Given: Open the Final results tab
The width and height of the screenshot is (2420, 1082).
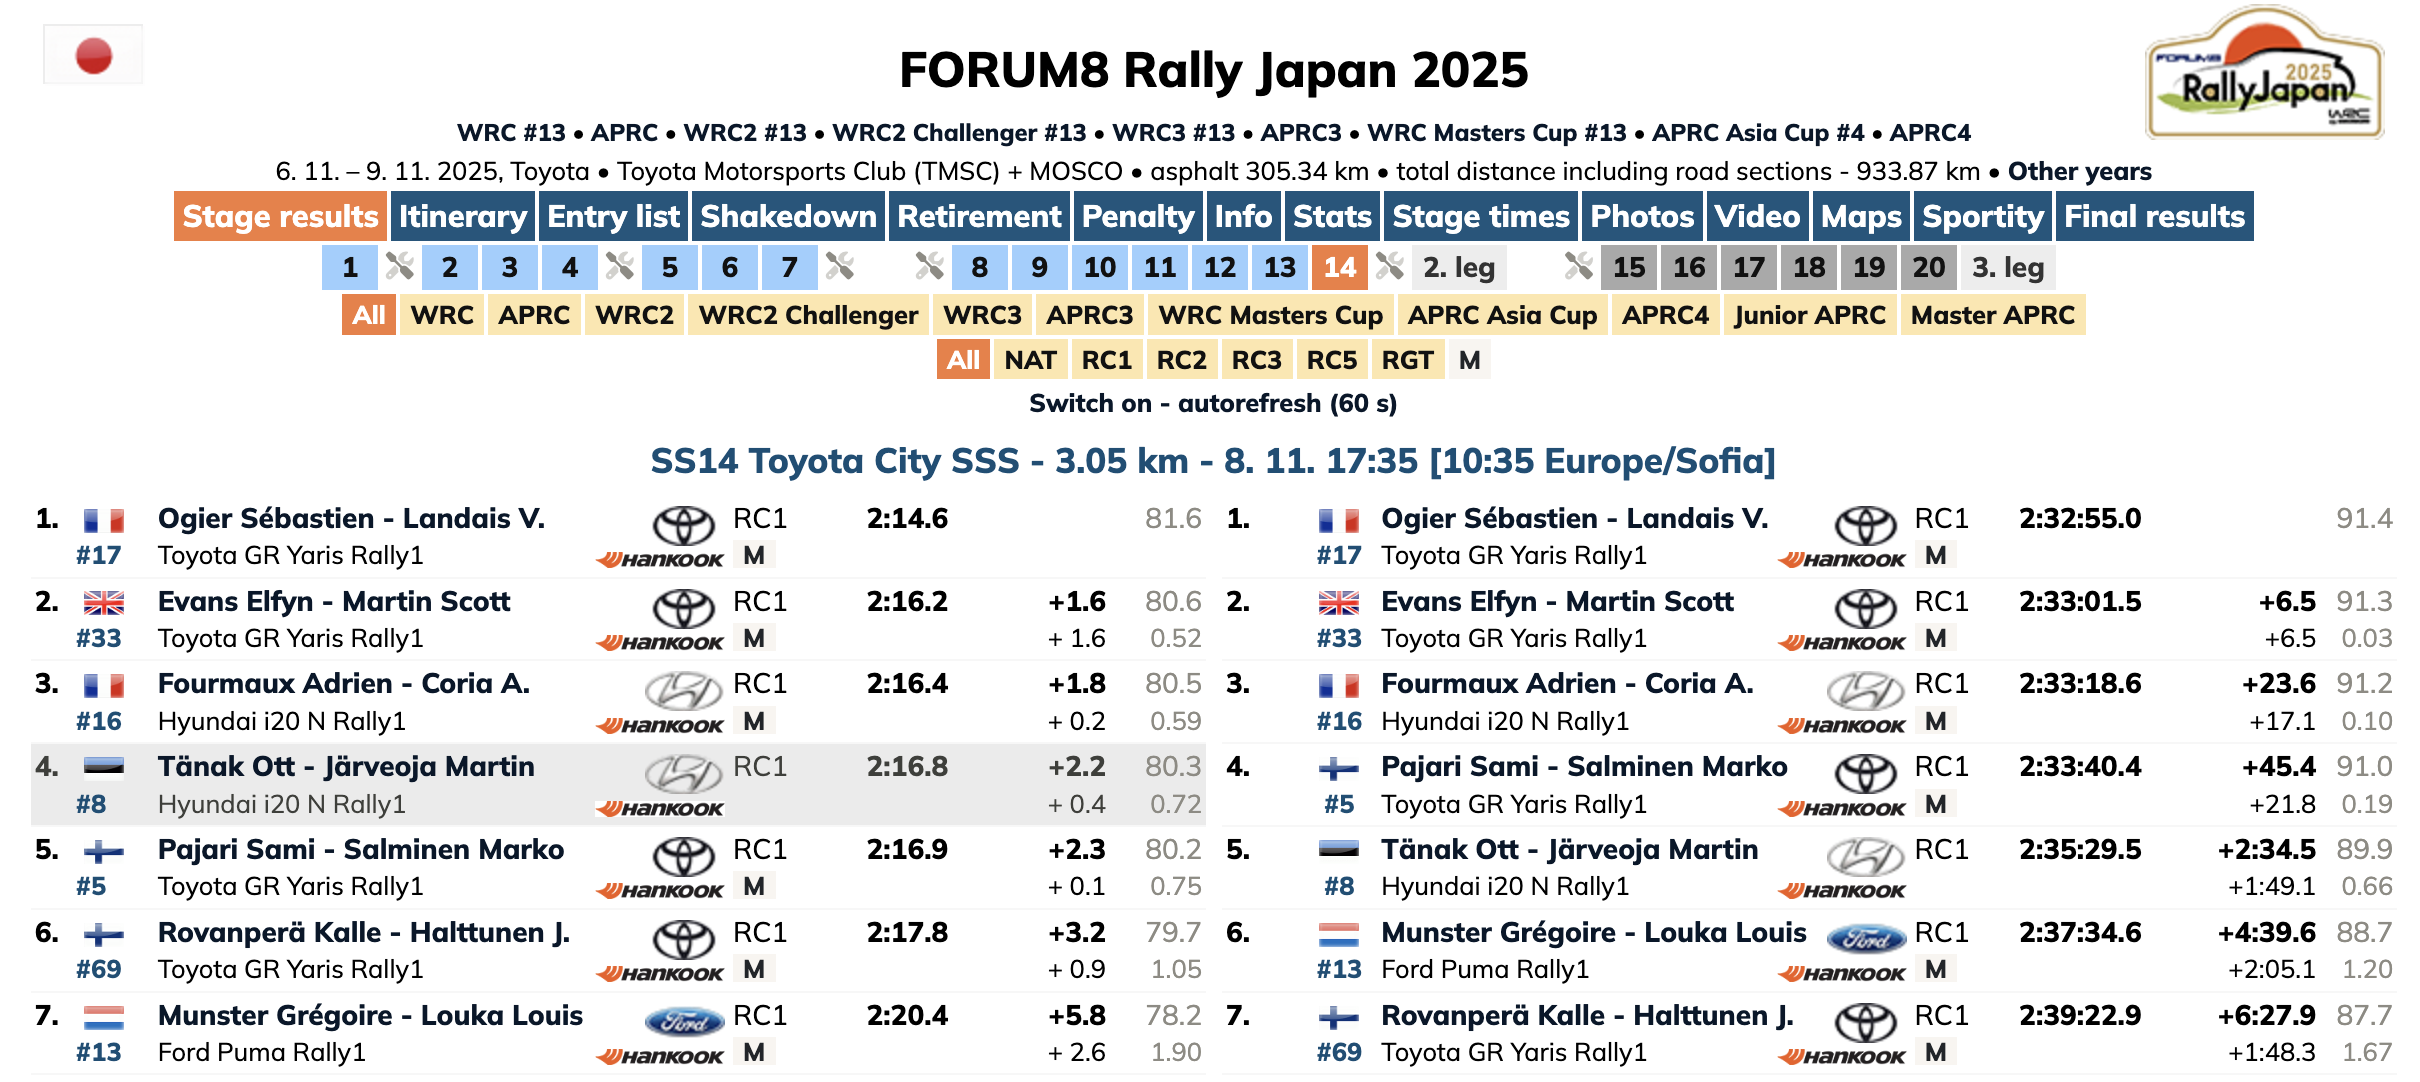Looking at the screenshot, I should tap(2154, 216).
